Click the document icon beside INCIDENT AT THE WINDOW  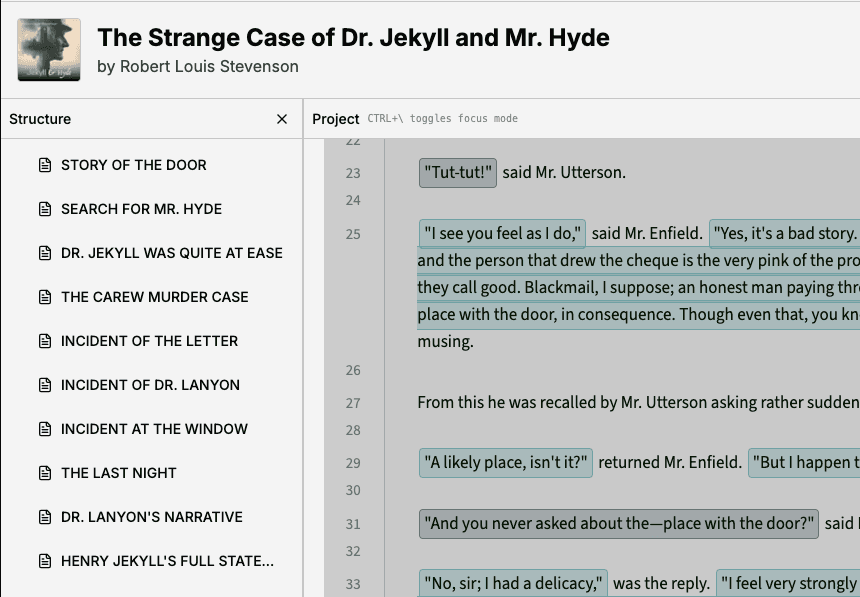click(42, 429)
